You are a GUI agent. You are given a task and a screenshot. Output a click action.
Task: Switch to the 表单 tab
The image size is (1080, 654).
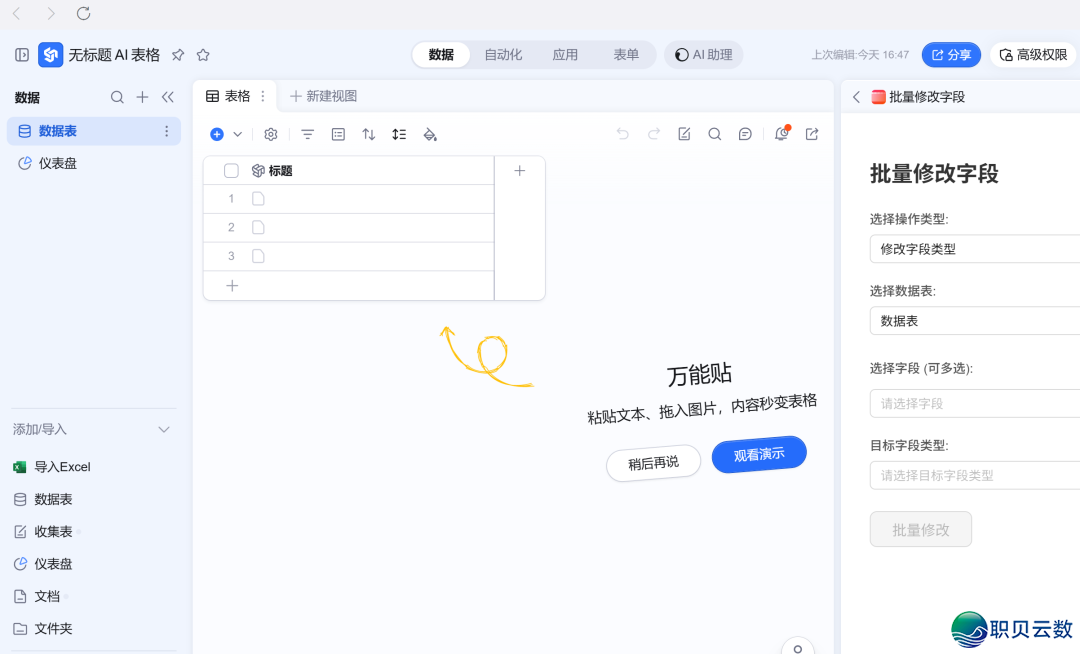(626, 55)
